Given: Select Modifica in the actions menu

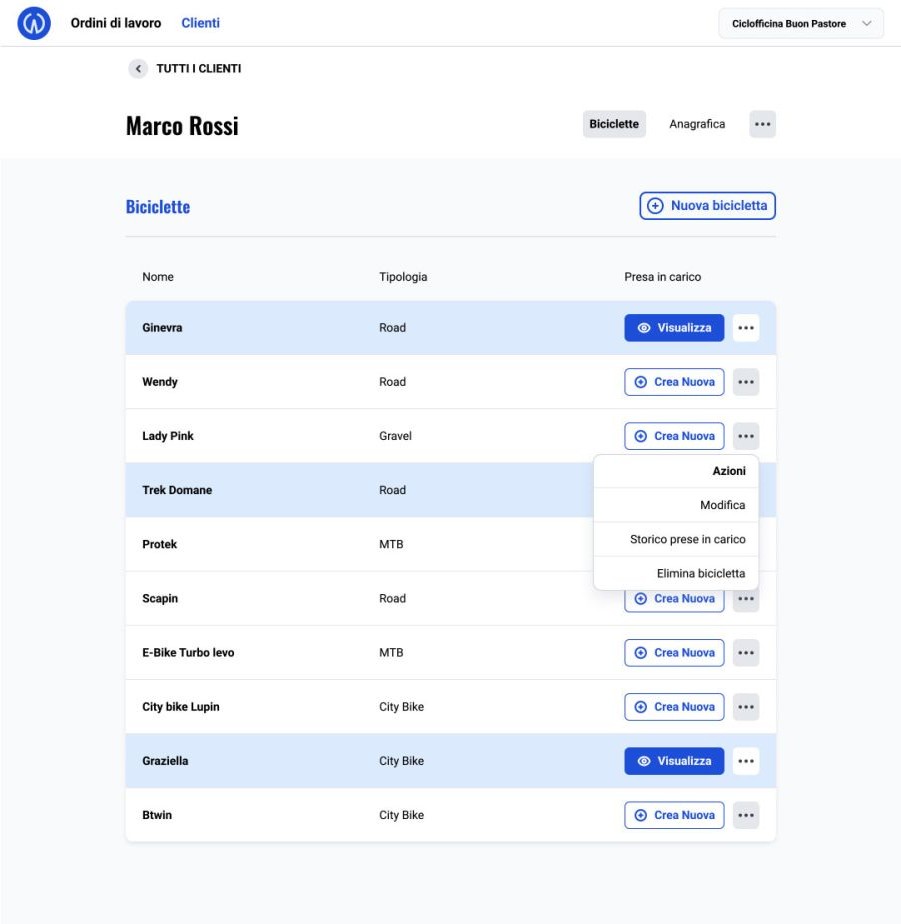Looking at the screenshot, I should 722,505.
